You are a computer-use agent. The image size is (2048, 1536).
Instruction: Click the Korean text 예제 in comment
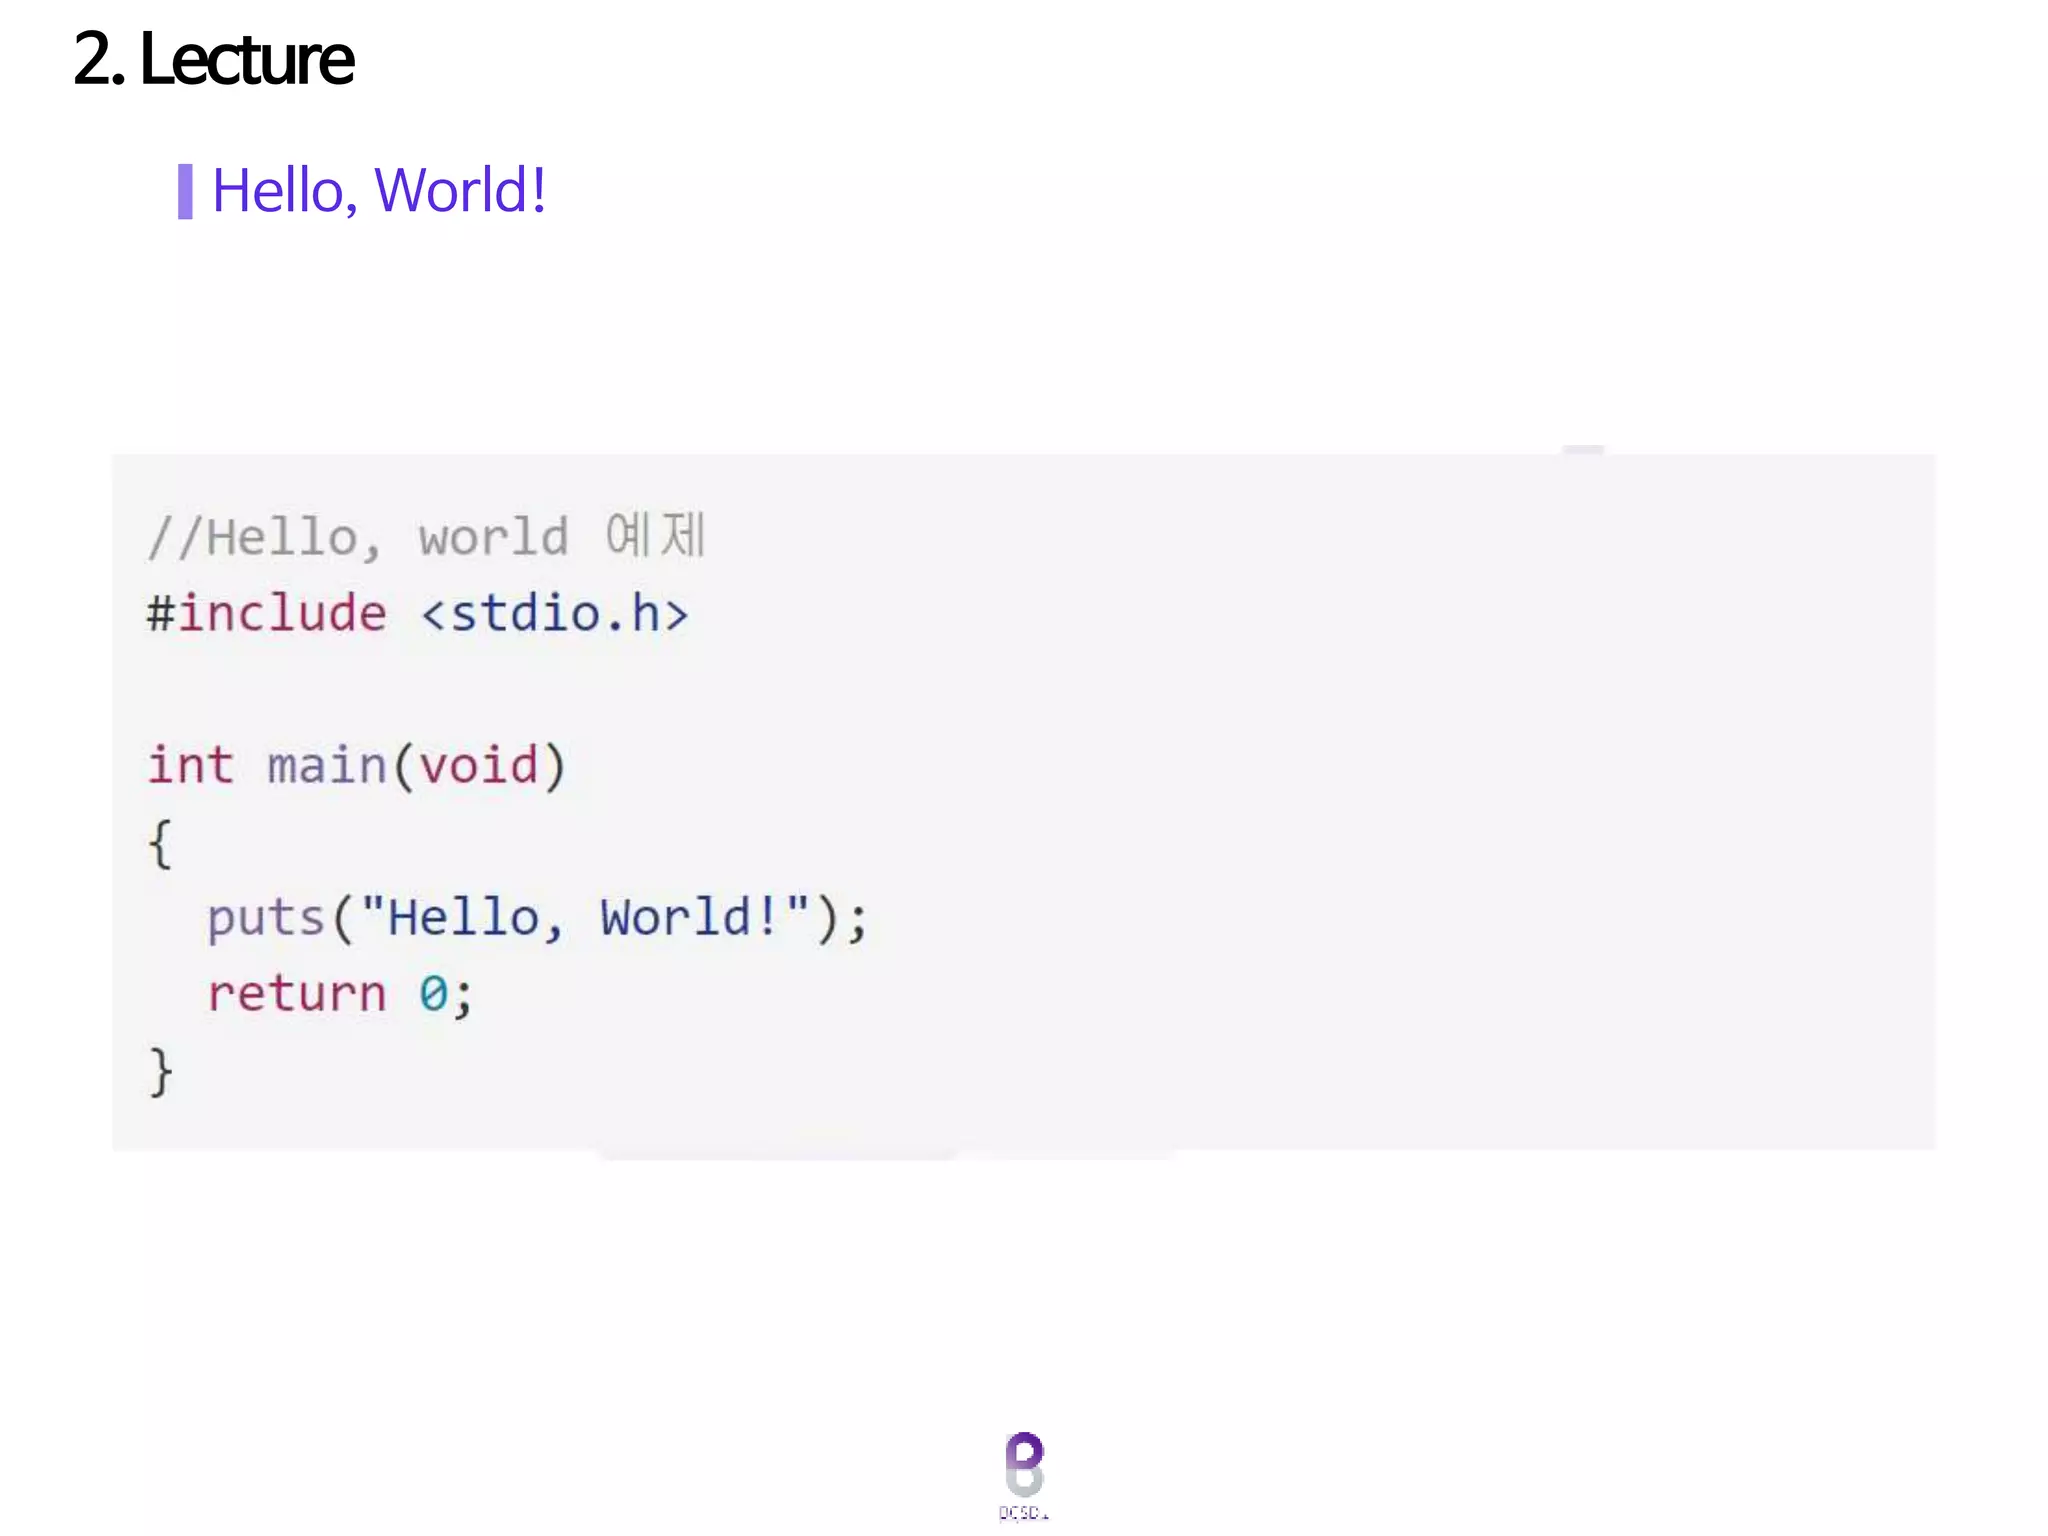tap(656, 535)
